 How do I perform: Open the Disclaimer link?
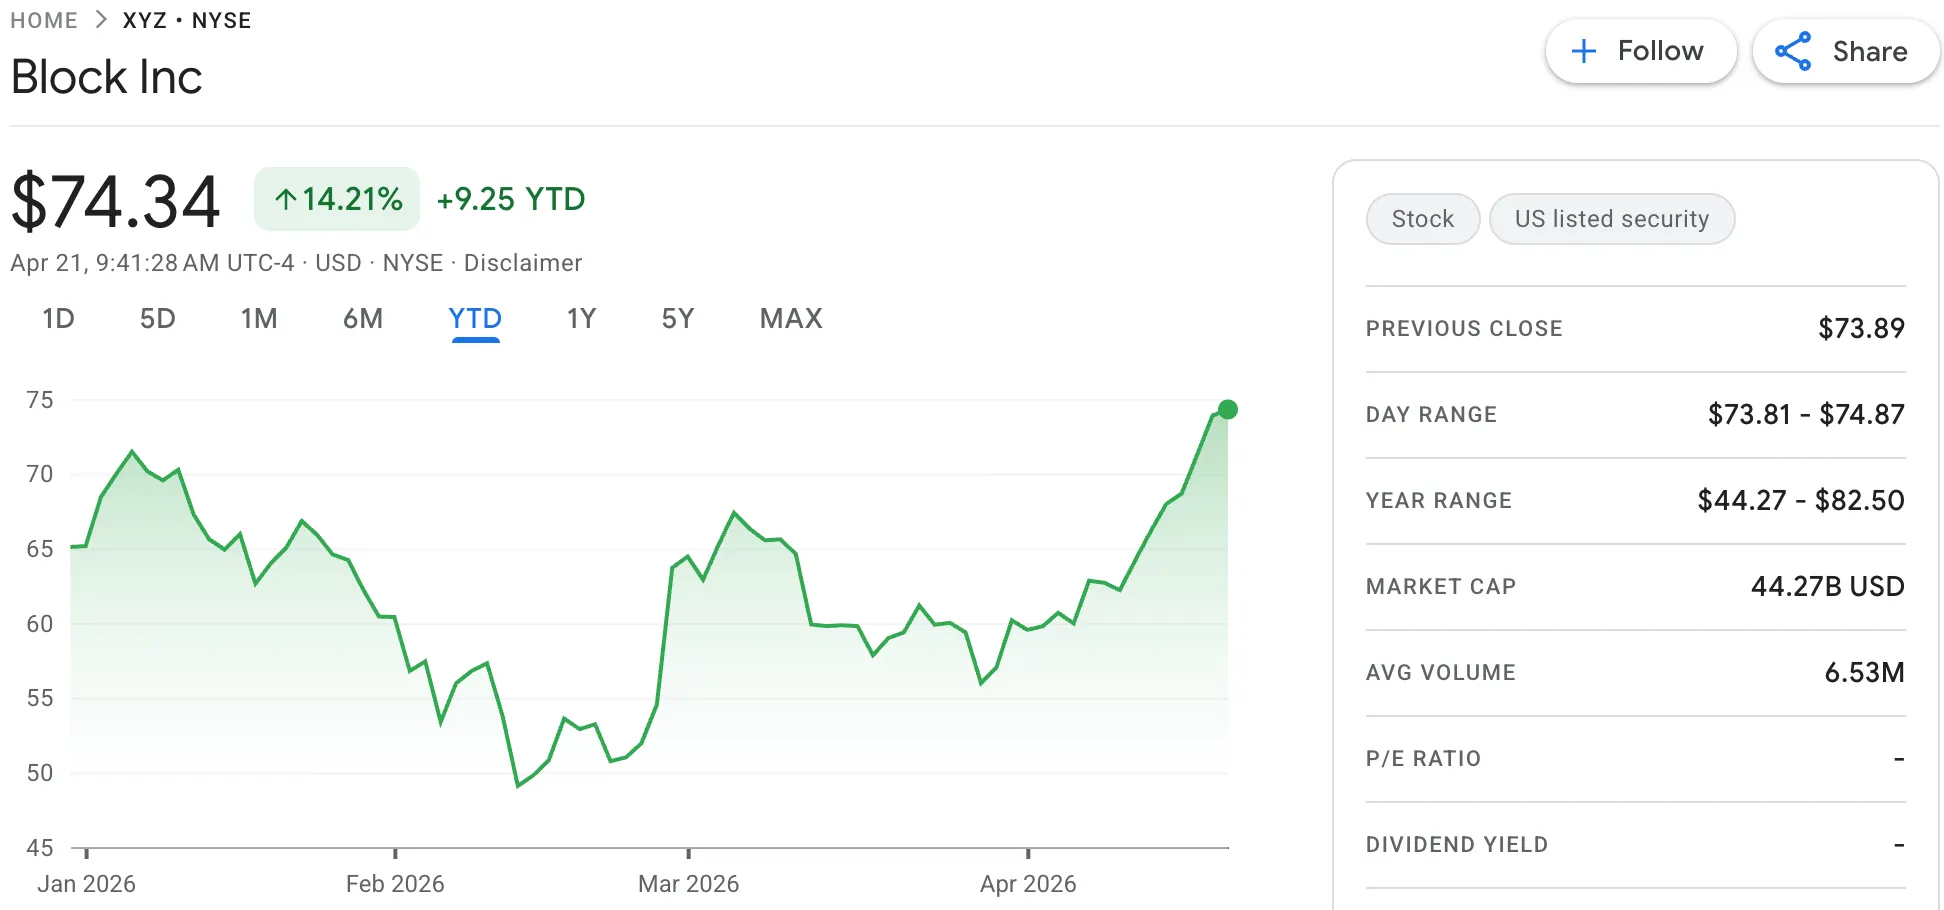point(524,263)
